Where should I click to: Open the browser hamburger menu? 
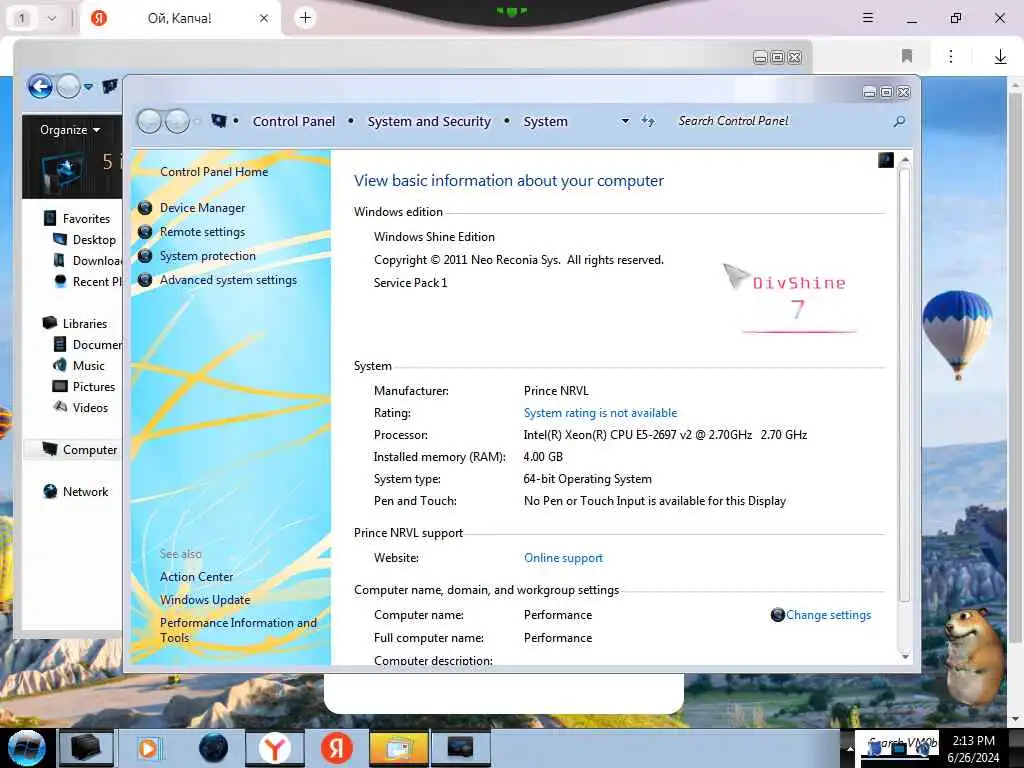tap(868, 18)
